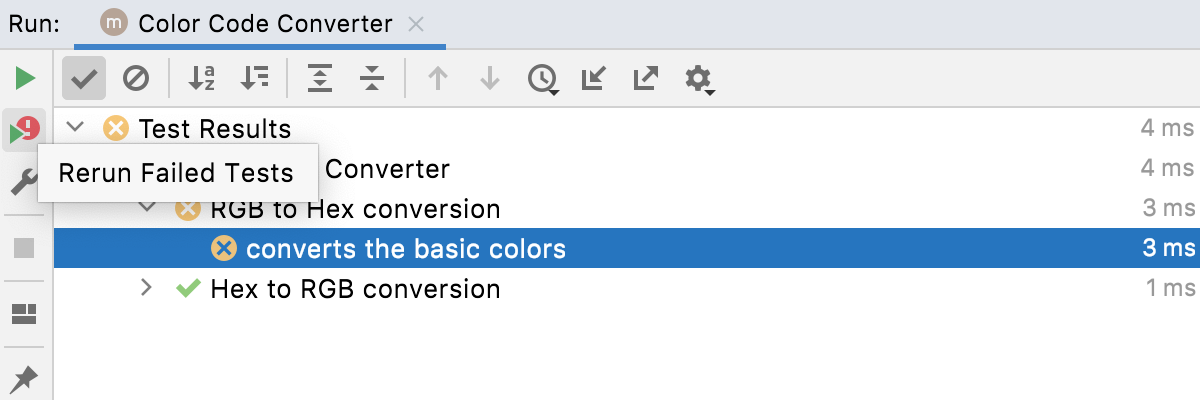Export test results icon
Viewport: 1200px width, 400px height.
[646, 78]
